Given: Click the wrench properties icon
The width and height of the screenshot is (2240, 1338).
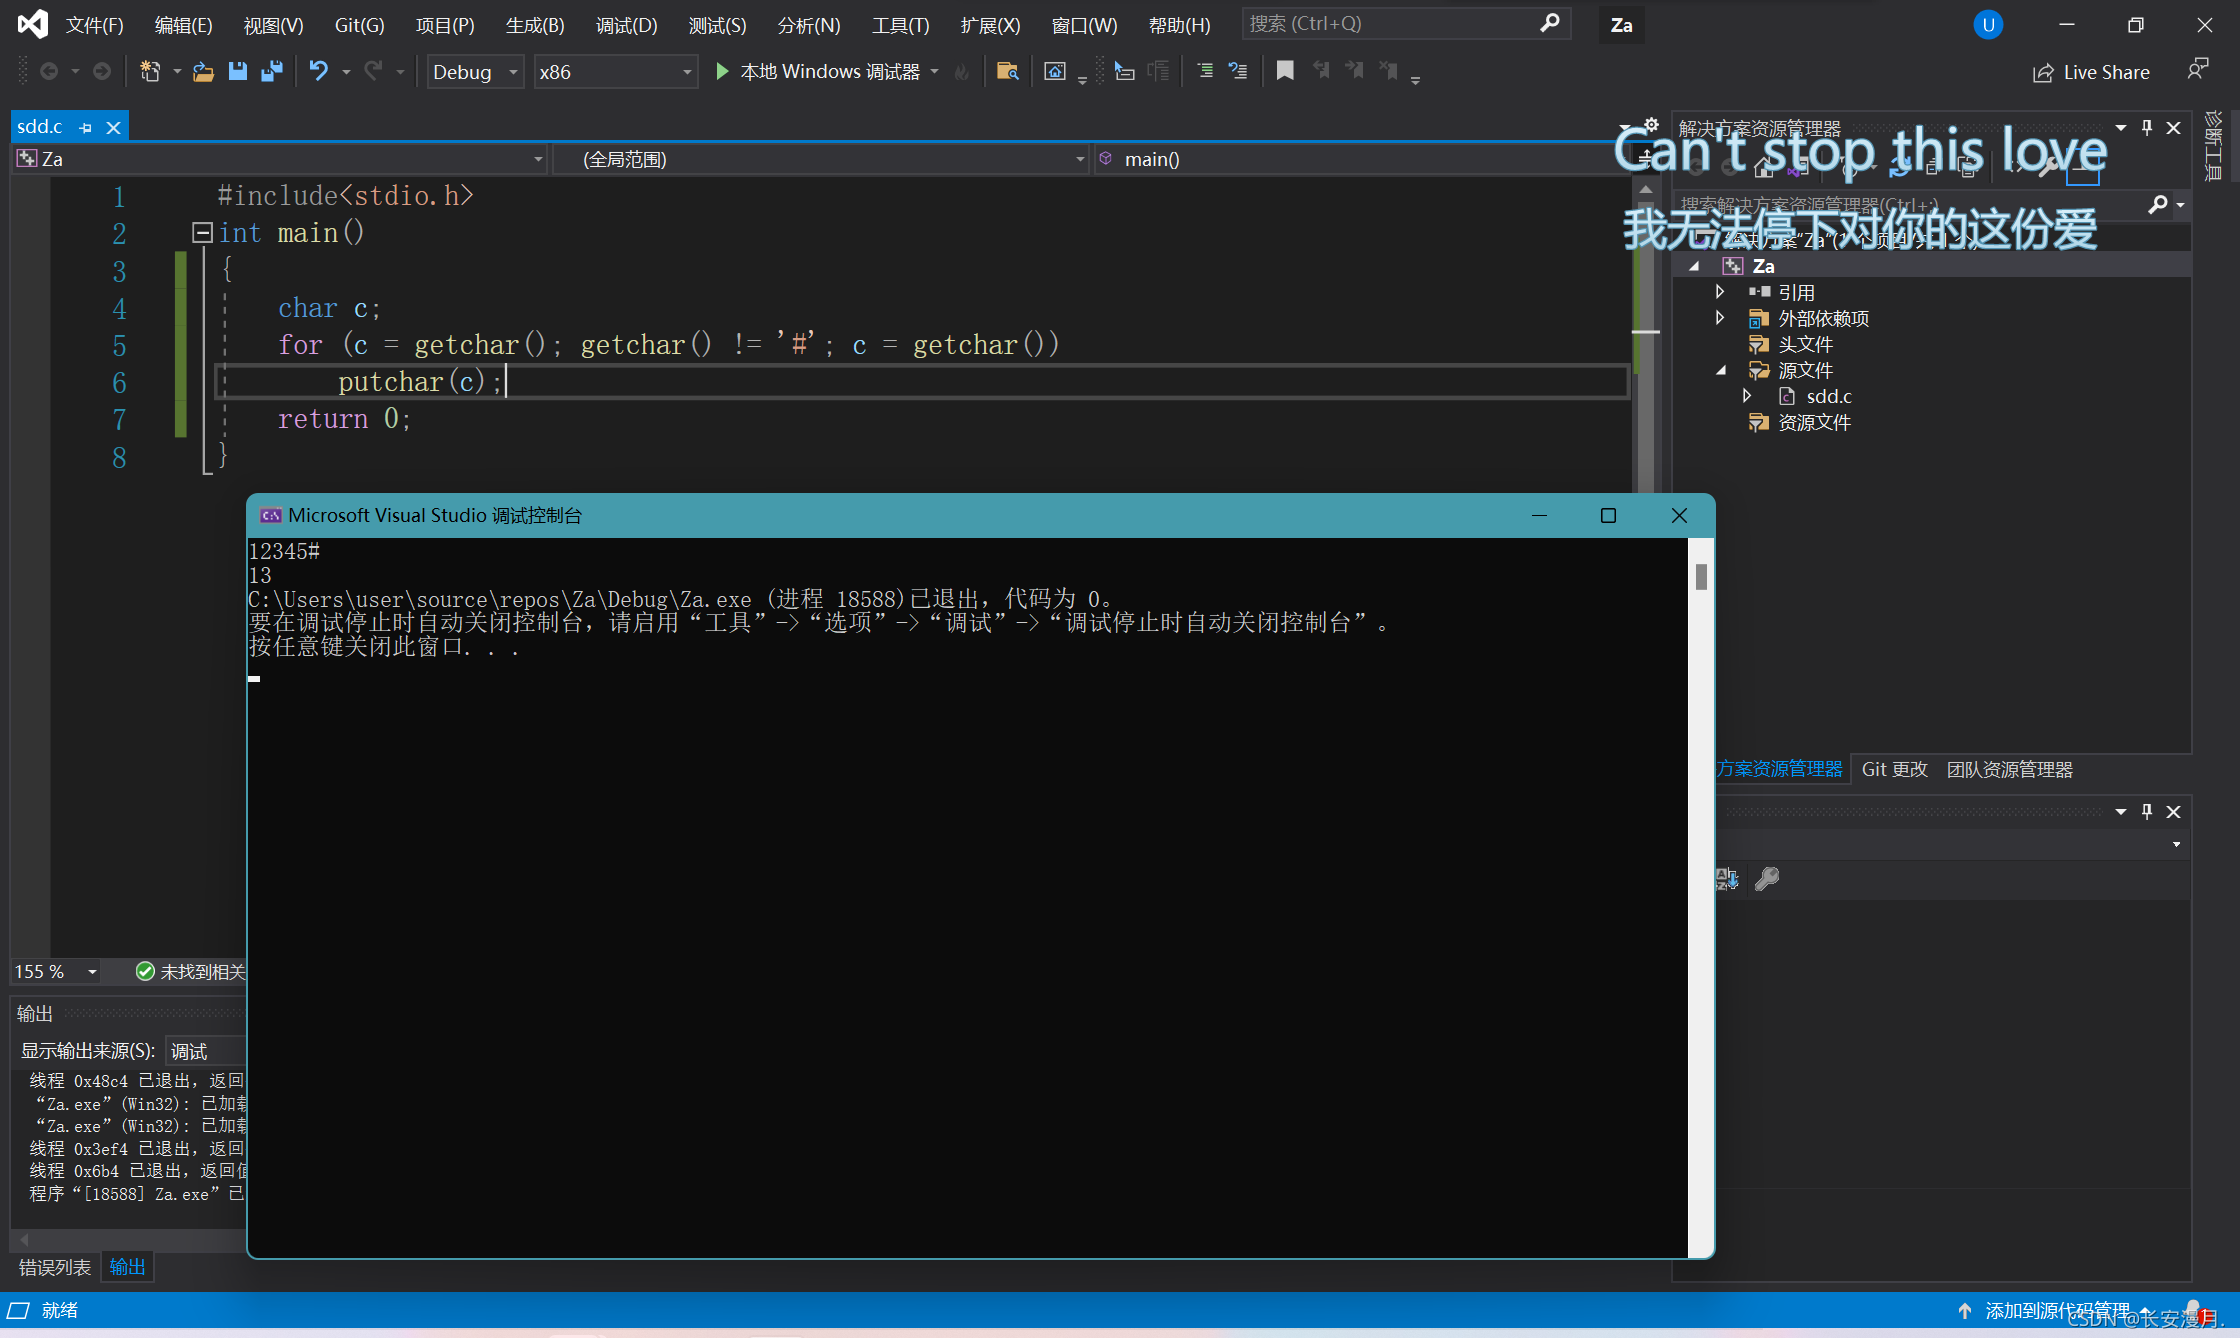Looking at the screenshot, I should coord(1767,879).
